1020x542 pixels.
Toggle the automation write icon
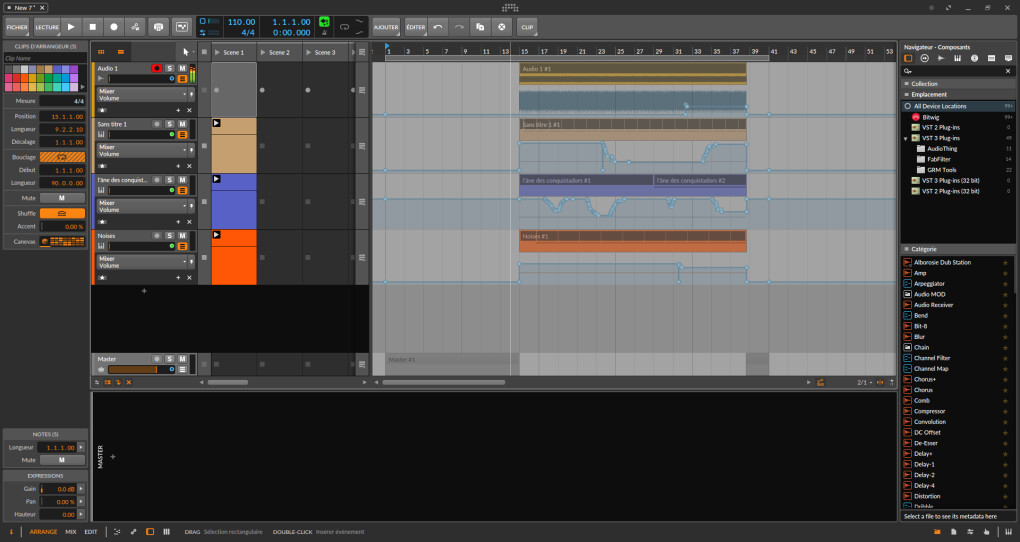tap(135, 27)
